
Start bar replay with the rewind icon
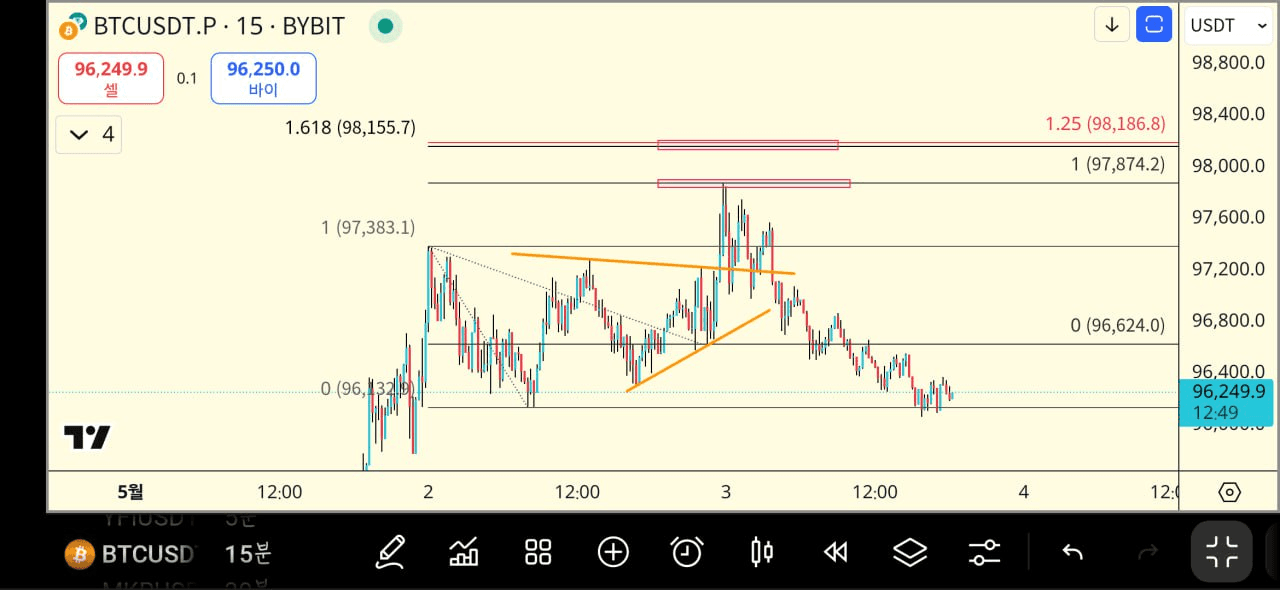coord(836,552)
